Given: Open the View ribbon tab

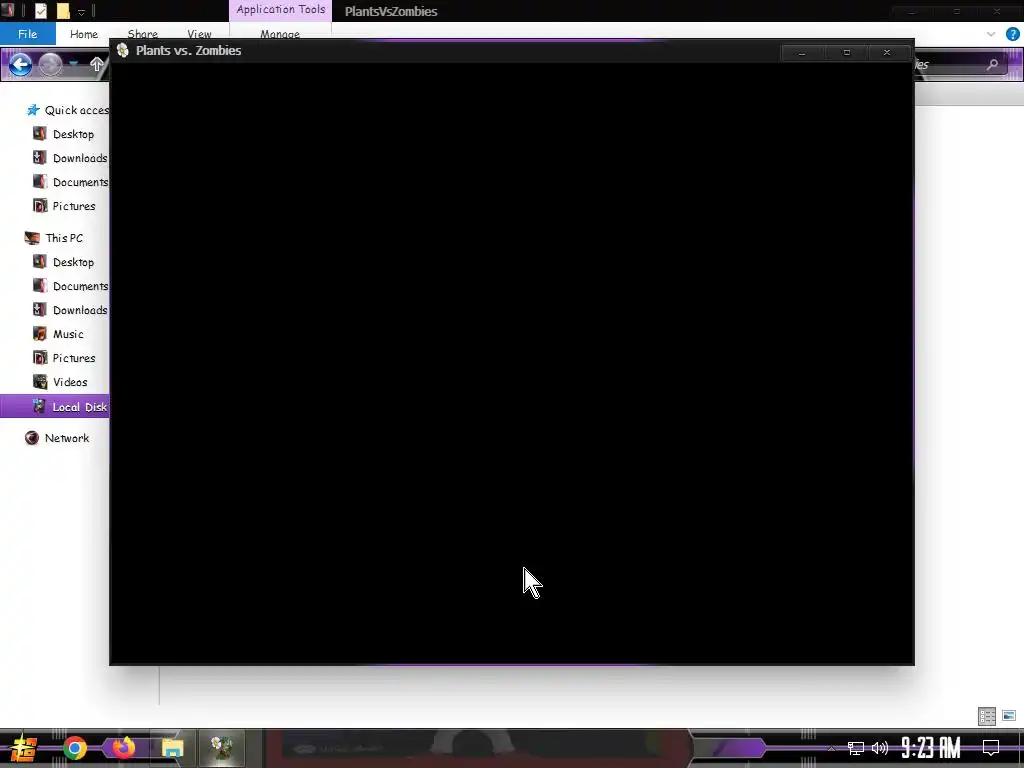Looking at the screenshot, I should click(x=199, y=34).
